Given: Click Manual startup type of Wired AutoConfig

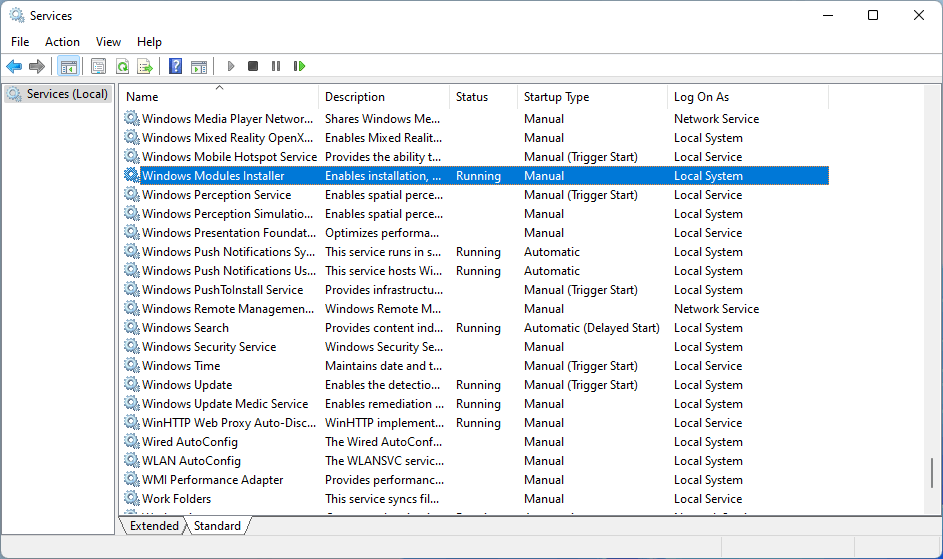Looking at the screenshot, I should coord(544,441).
